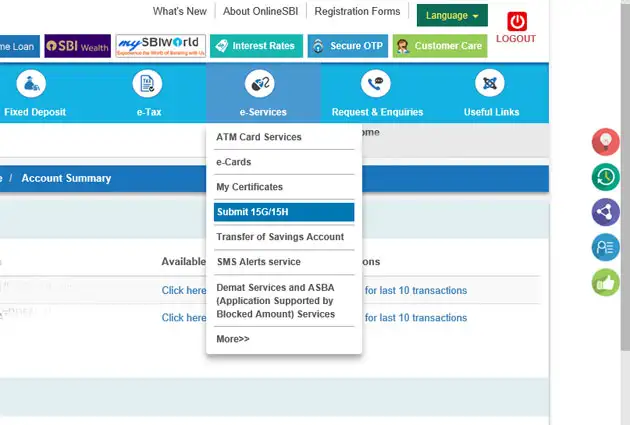The image size is (630, 425).
Task: Click the purple share sidebar icon
Action: [x=606, y=212]
